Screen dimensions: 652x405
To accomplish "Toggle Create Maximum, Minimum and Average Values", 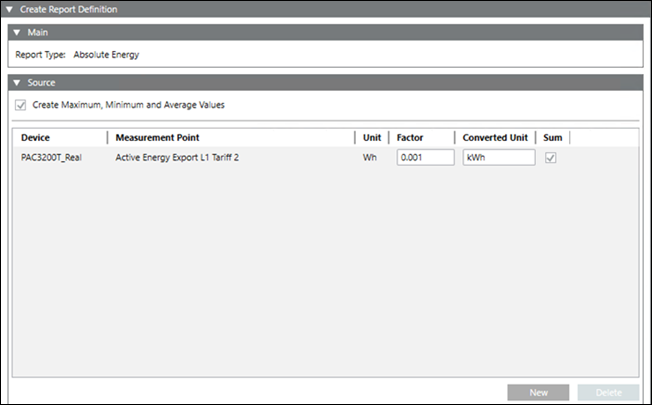I will pos(22,105).
